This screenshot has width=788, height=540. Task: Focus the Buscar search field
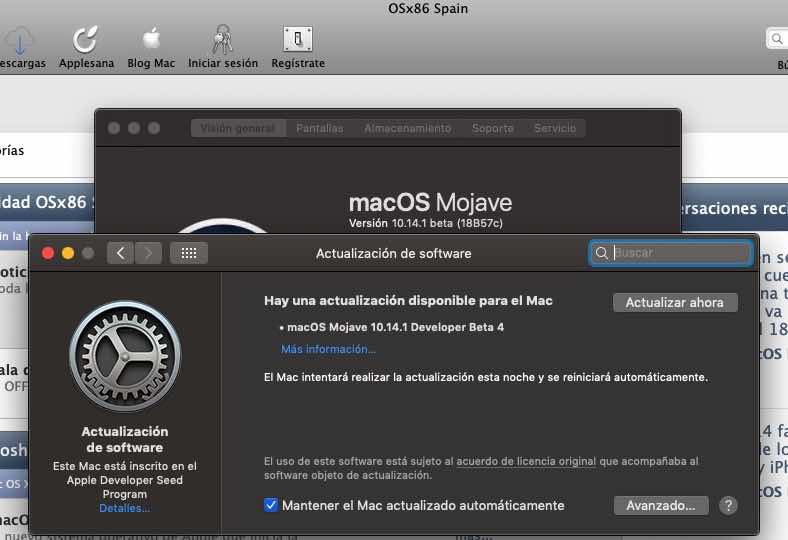point(671,253)
